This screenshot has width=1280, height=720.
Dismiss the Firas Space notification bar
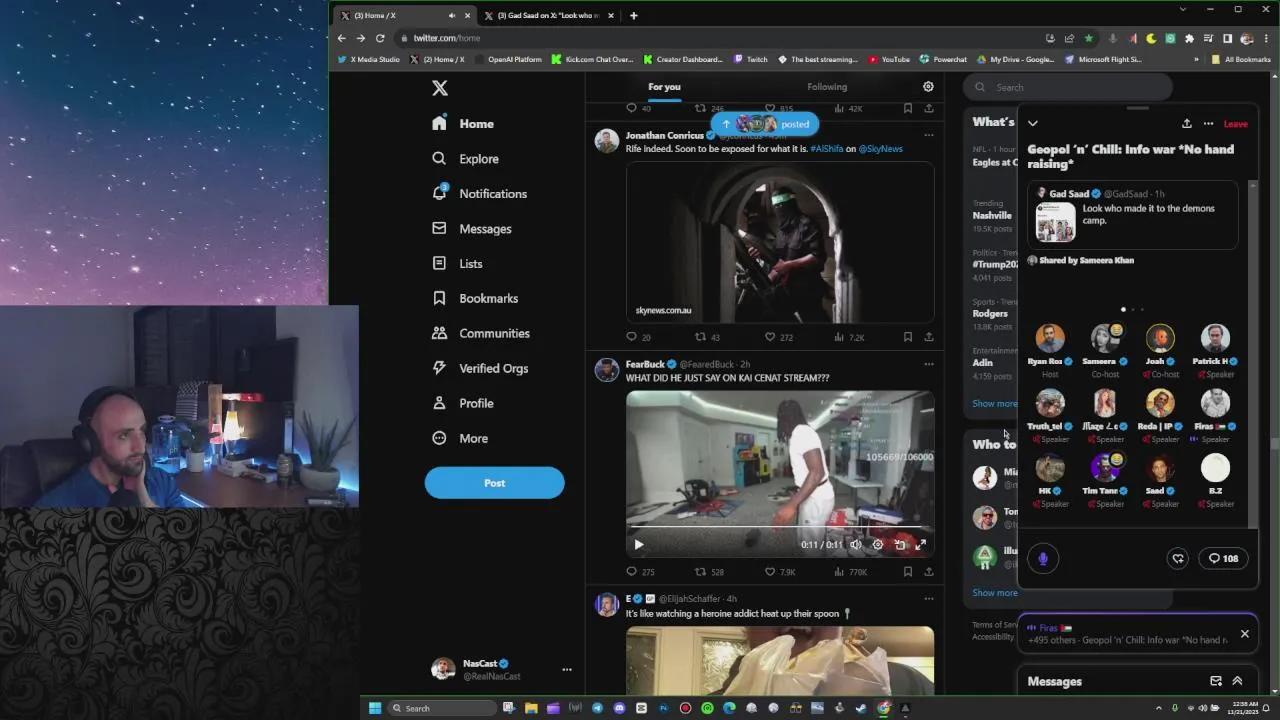[x=1245, y=634]
